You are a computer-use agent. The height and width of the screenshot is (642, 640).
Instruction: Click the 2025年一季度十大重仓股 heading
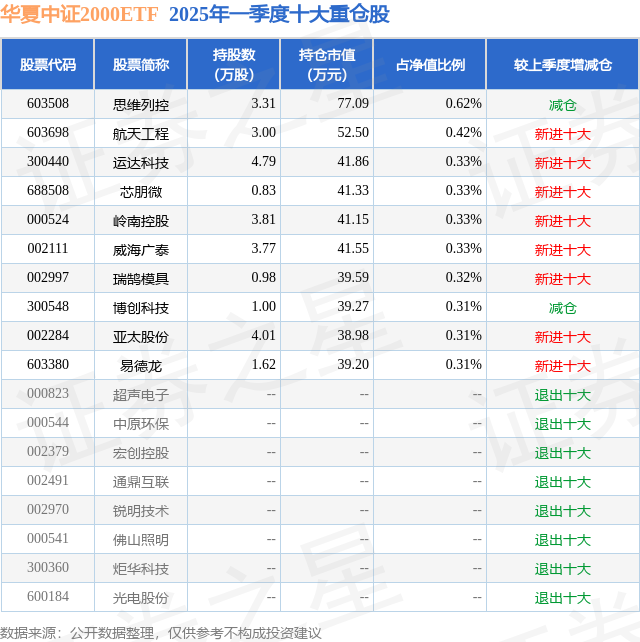pyautogui.click(x=279, y=14)
